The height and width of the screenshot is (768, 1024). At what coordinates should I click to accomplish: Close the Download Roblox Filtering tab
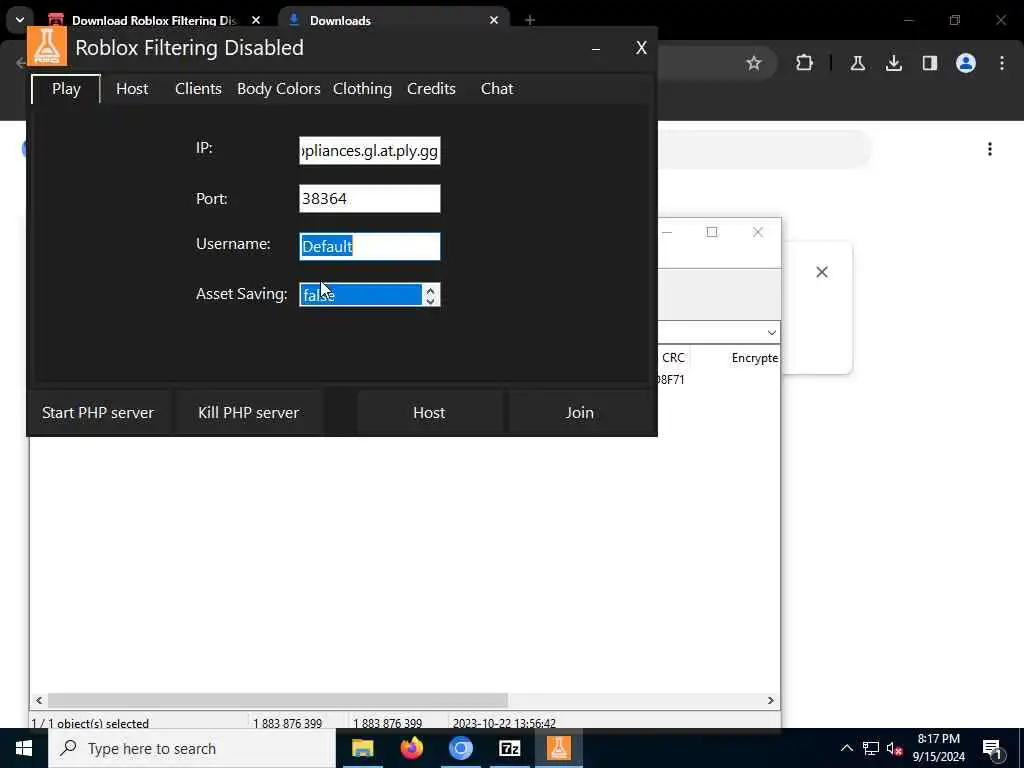[x=256, y=20]
